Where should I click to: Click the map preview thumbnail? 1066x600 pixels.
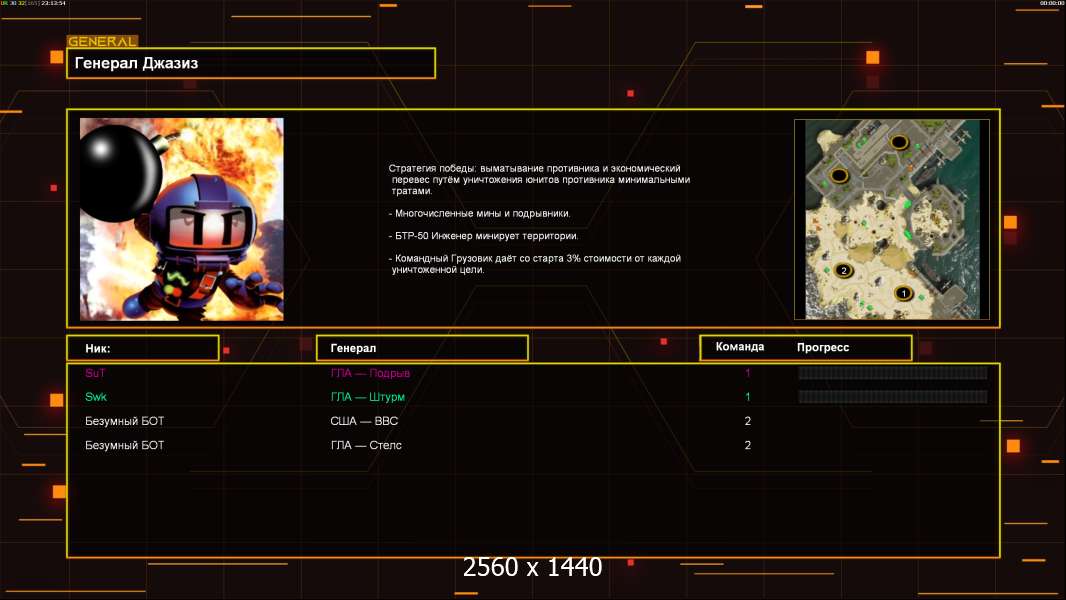coord(892,219)
